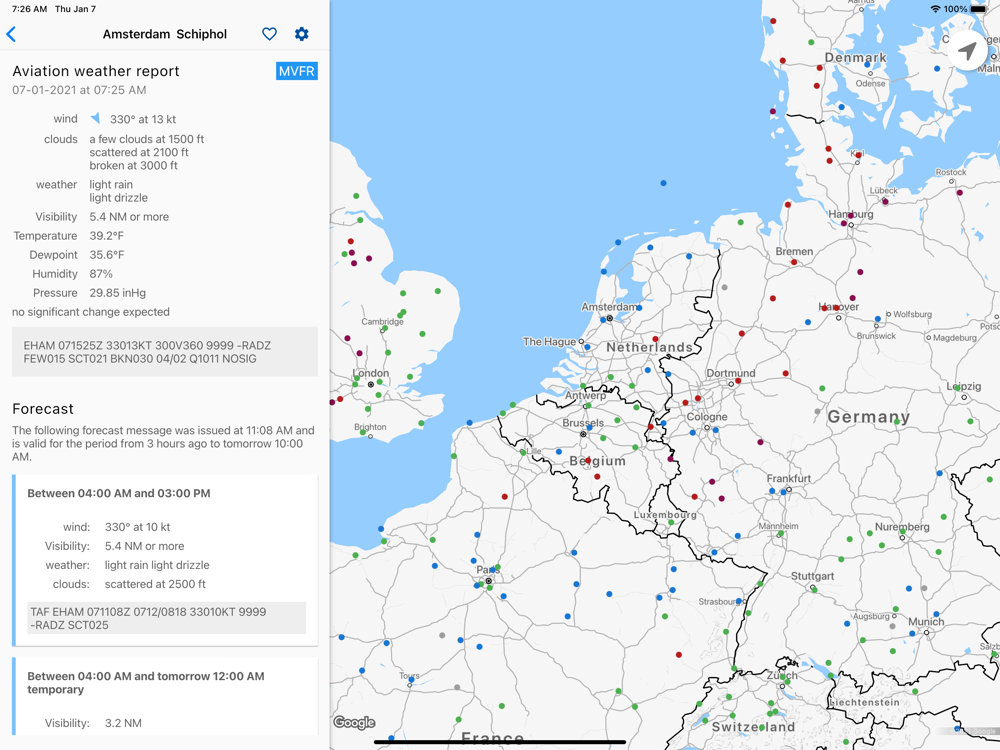
Task: Tap the temporary visibility value 3.2 NM
Action: (x=123, y=723)
